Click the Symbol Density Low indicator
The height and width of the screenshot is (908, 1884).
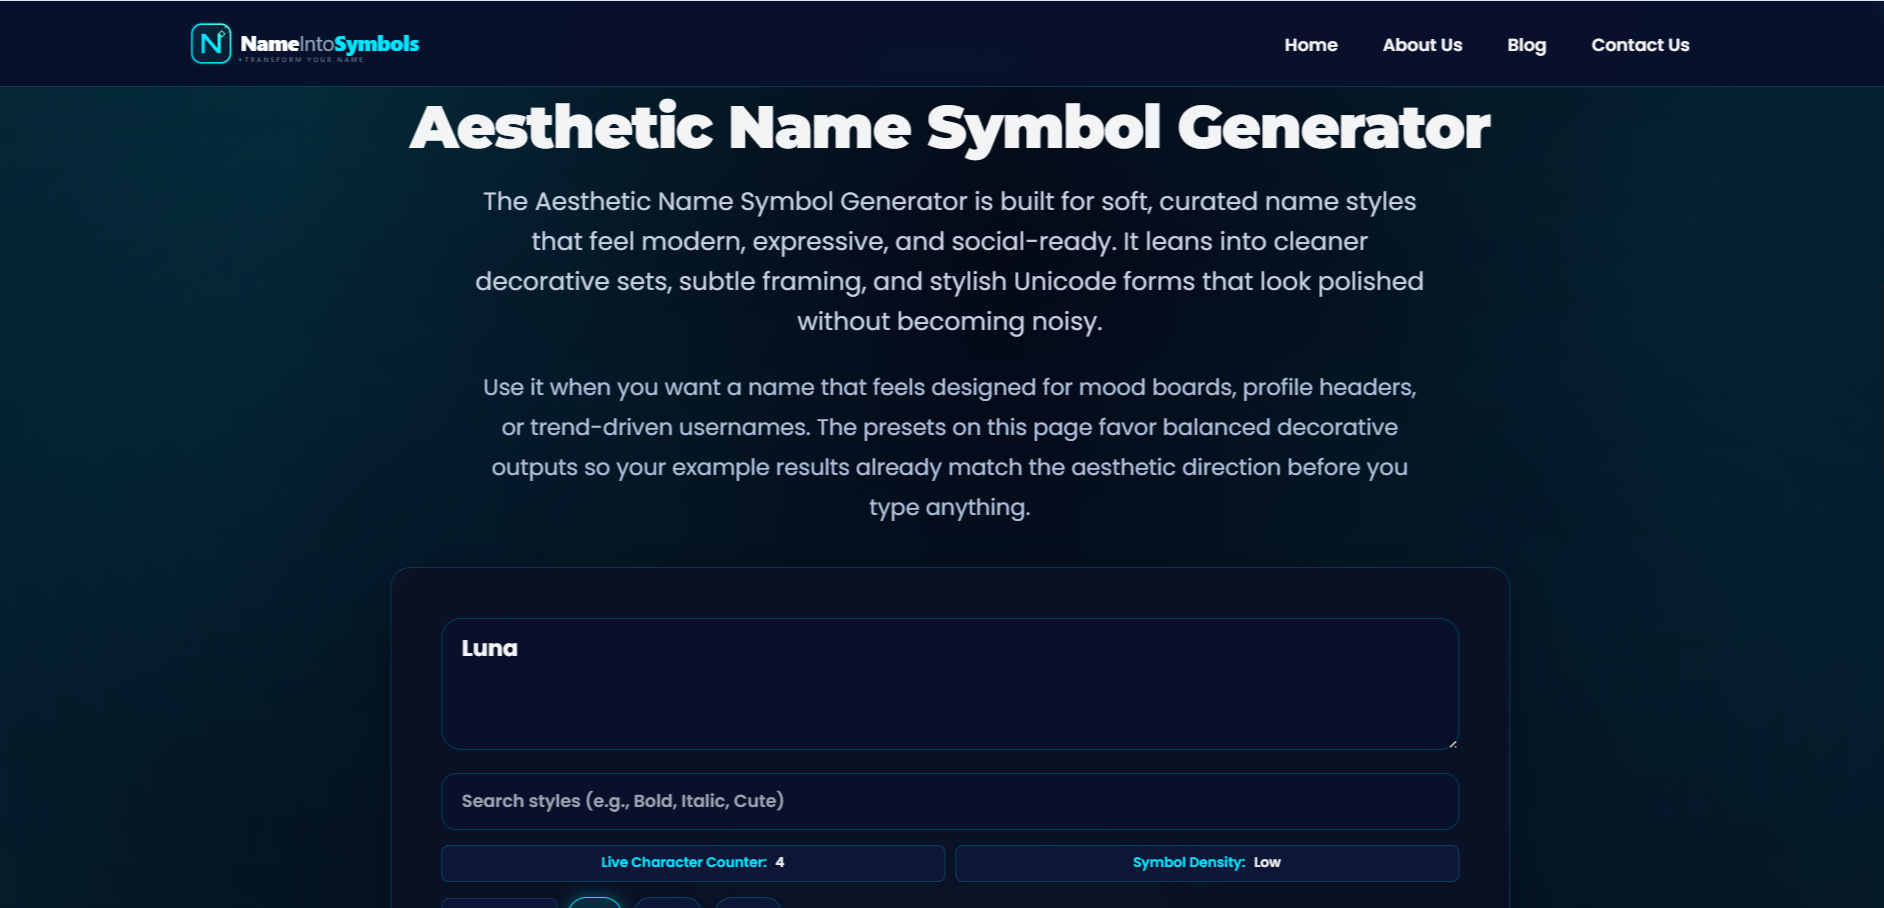click(1207, 863)
